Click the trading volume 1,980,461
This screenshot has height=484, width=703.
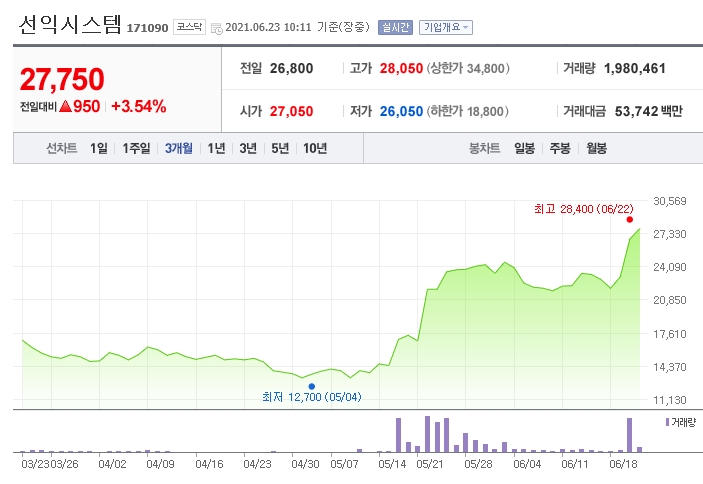click(x=634, y=69)
